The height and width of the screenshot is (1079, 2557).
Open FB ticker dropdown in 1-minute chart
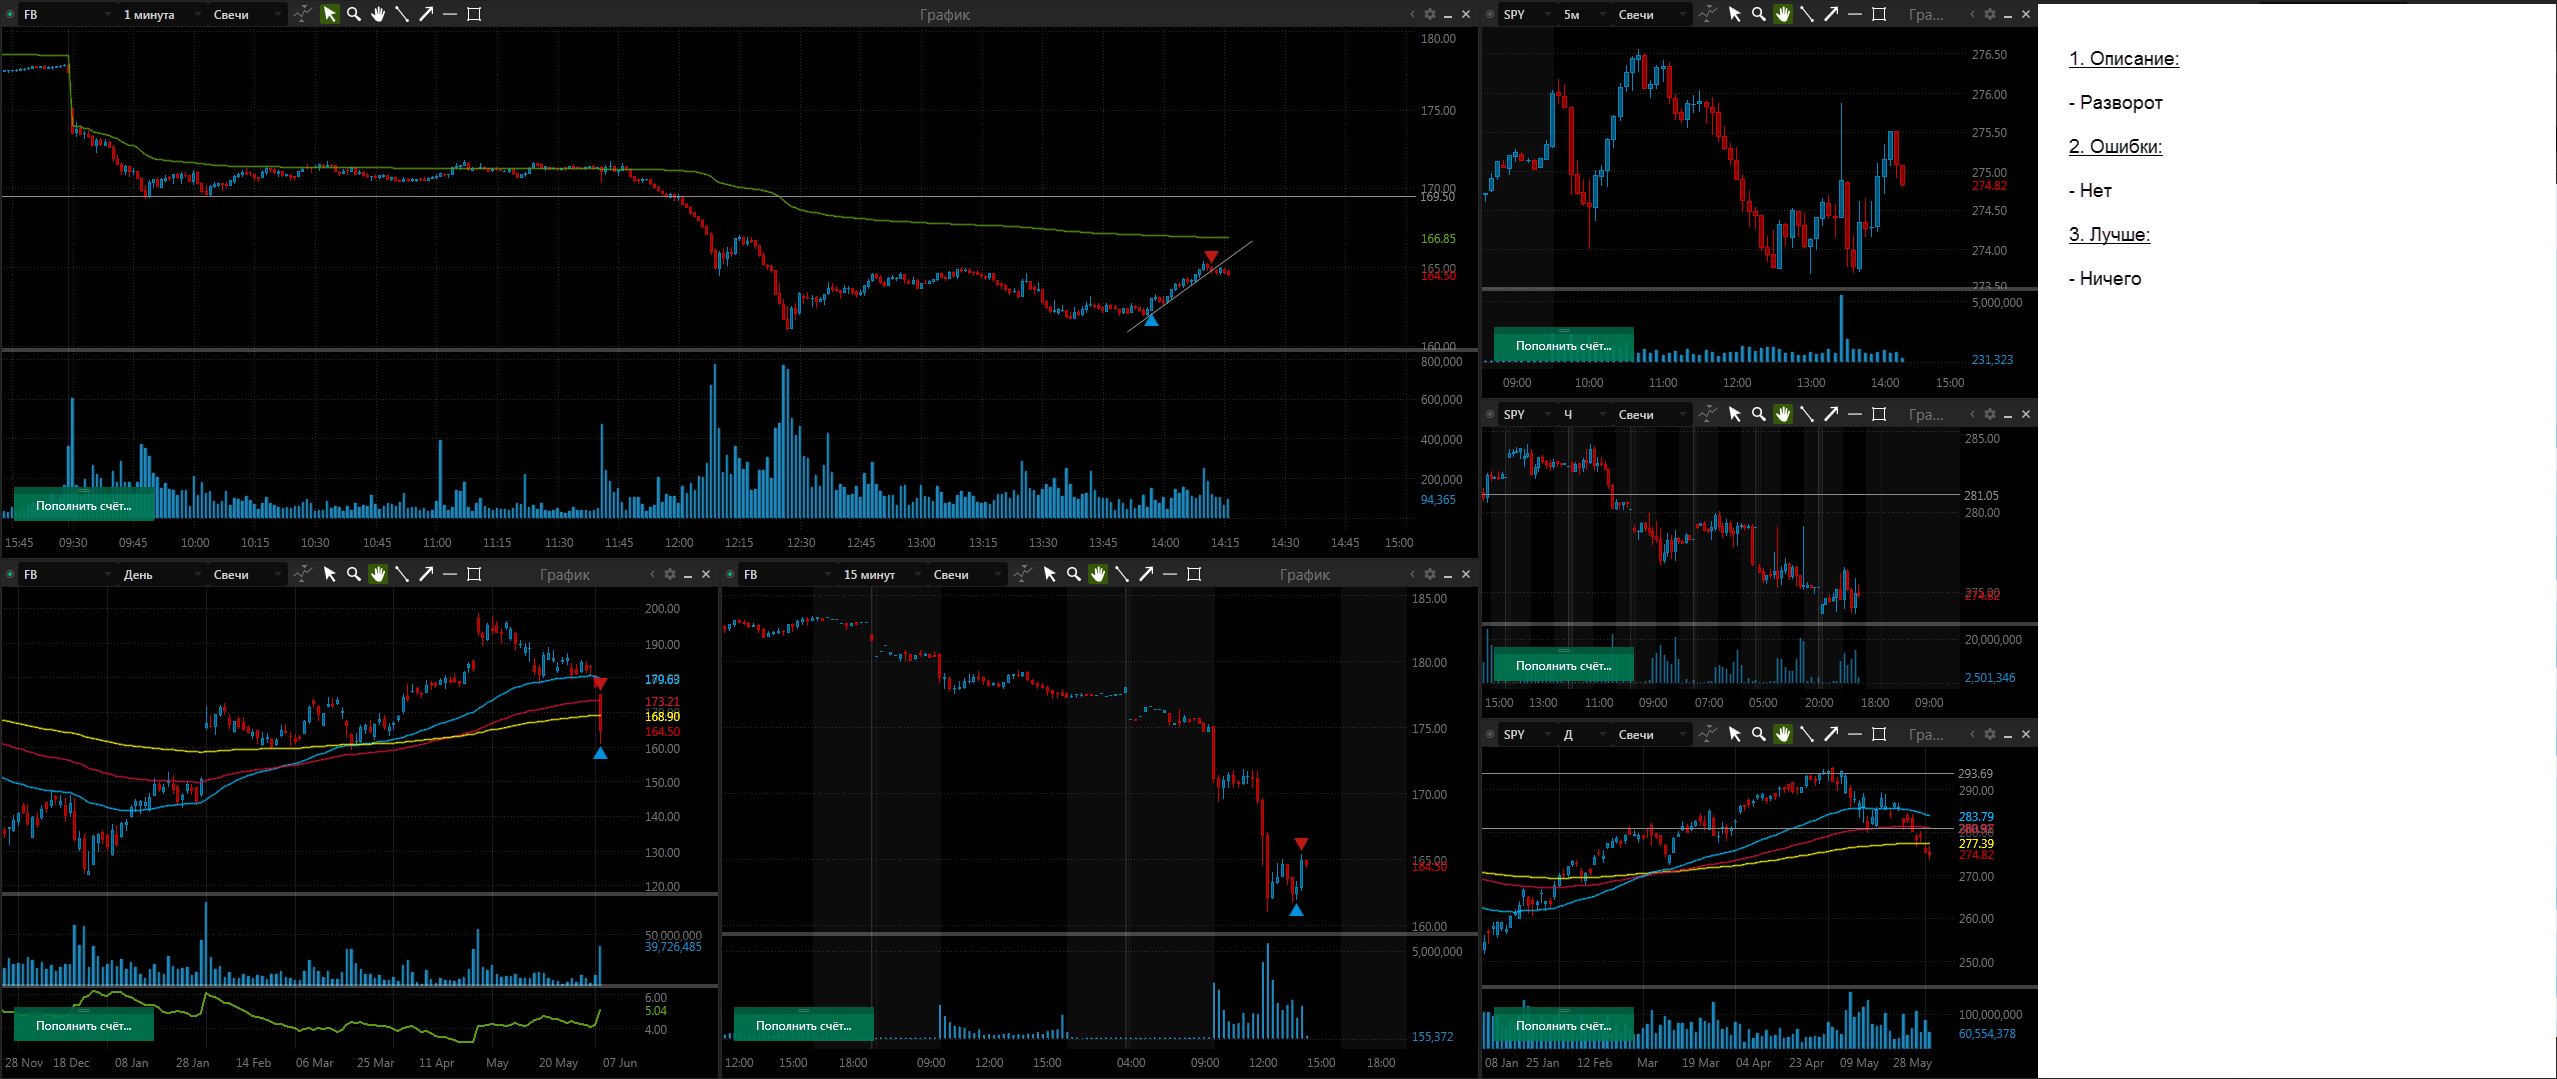pos(66,14)
